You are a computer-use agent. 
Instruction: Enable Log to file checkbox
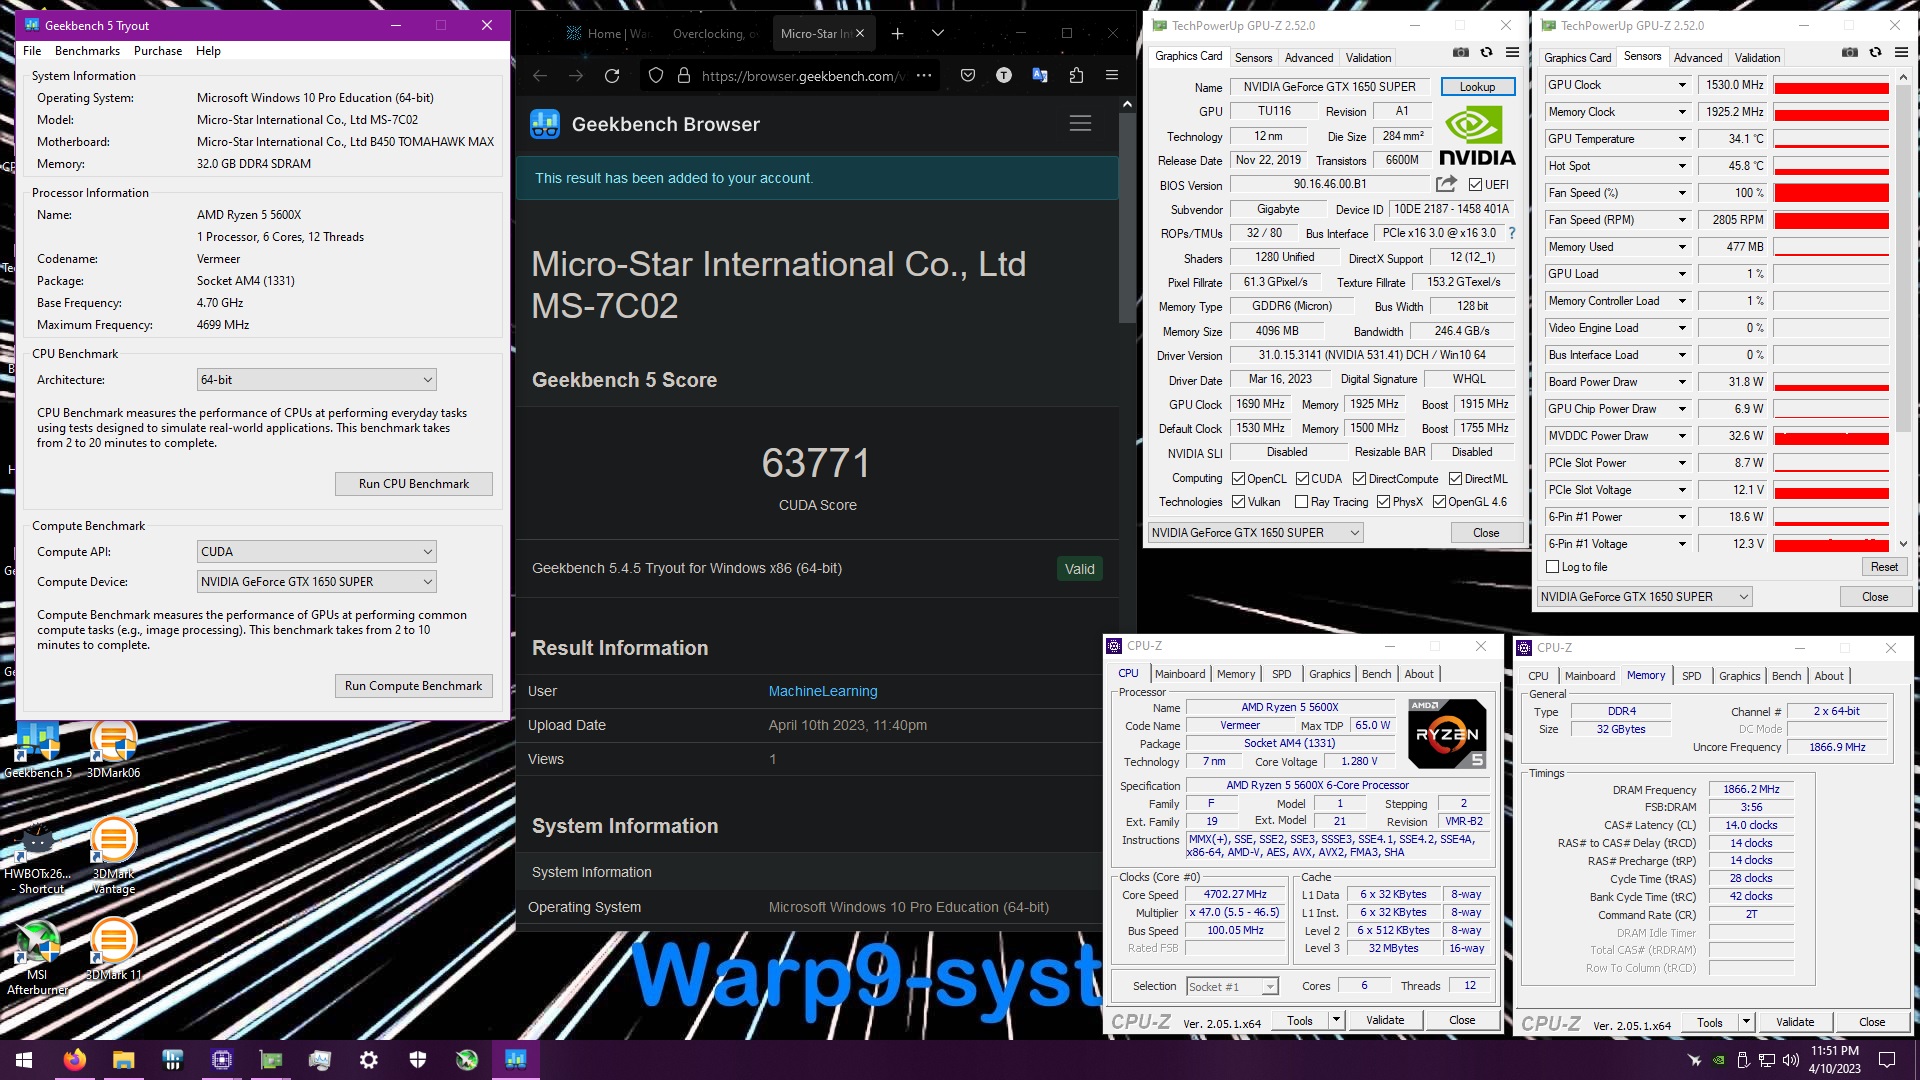click(x=1552, y=567)
